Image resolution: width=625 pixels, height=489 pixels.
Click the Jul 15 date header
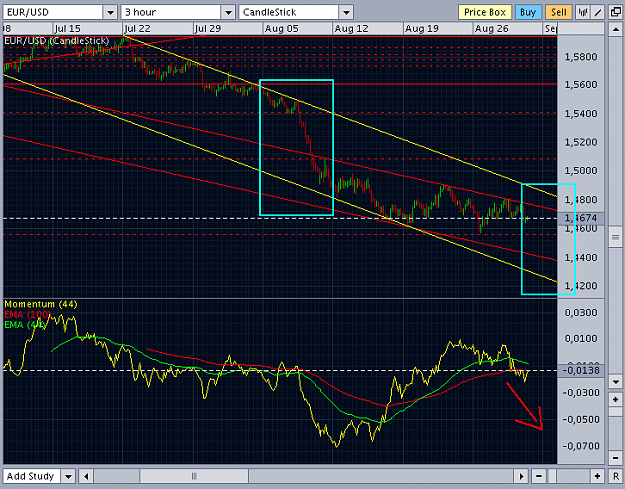67,29
